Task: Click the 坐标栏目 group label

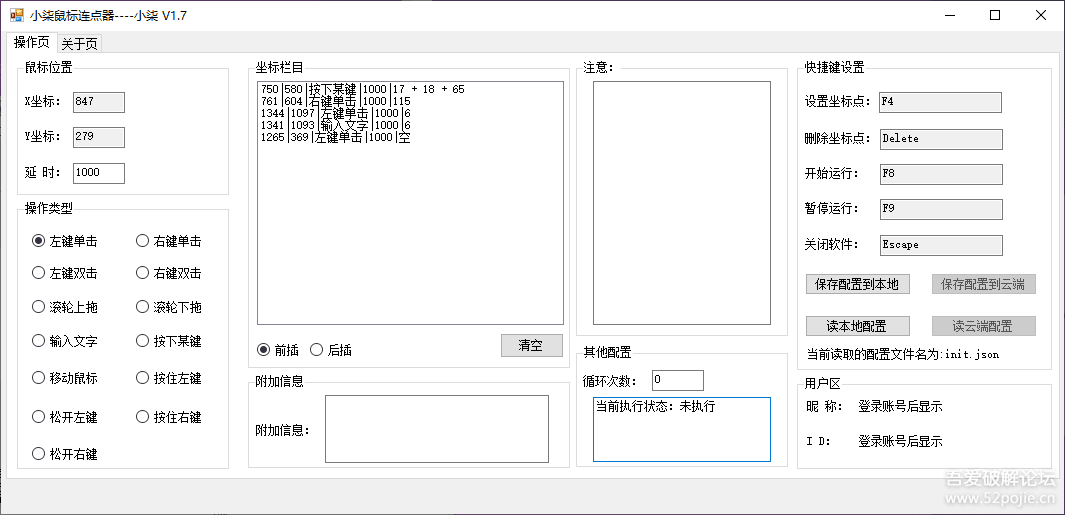Action: pyautogui.click(x=279, y=67)
